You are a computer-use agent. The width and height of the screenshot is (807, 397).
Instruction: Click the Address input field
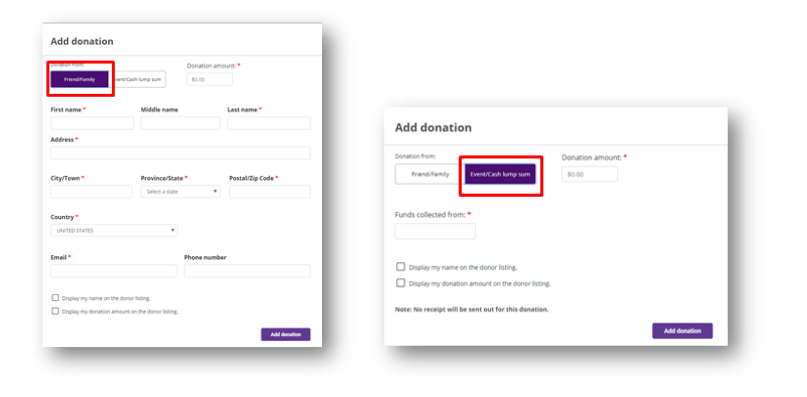181,153
